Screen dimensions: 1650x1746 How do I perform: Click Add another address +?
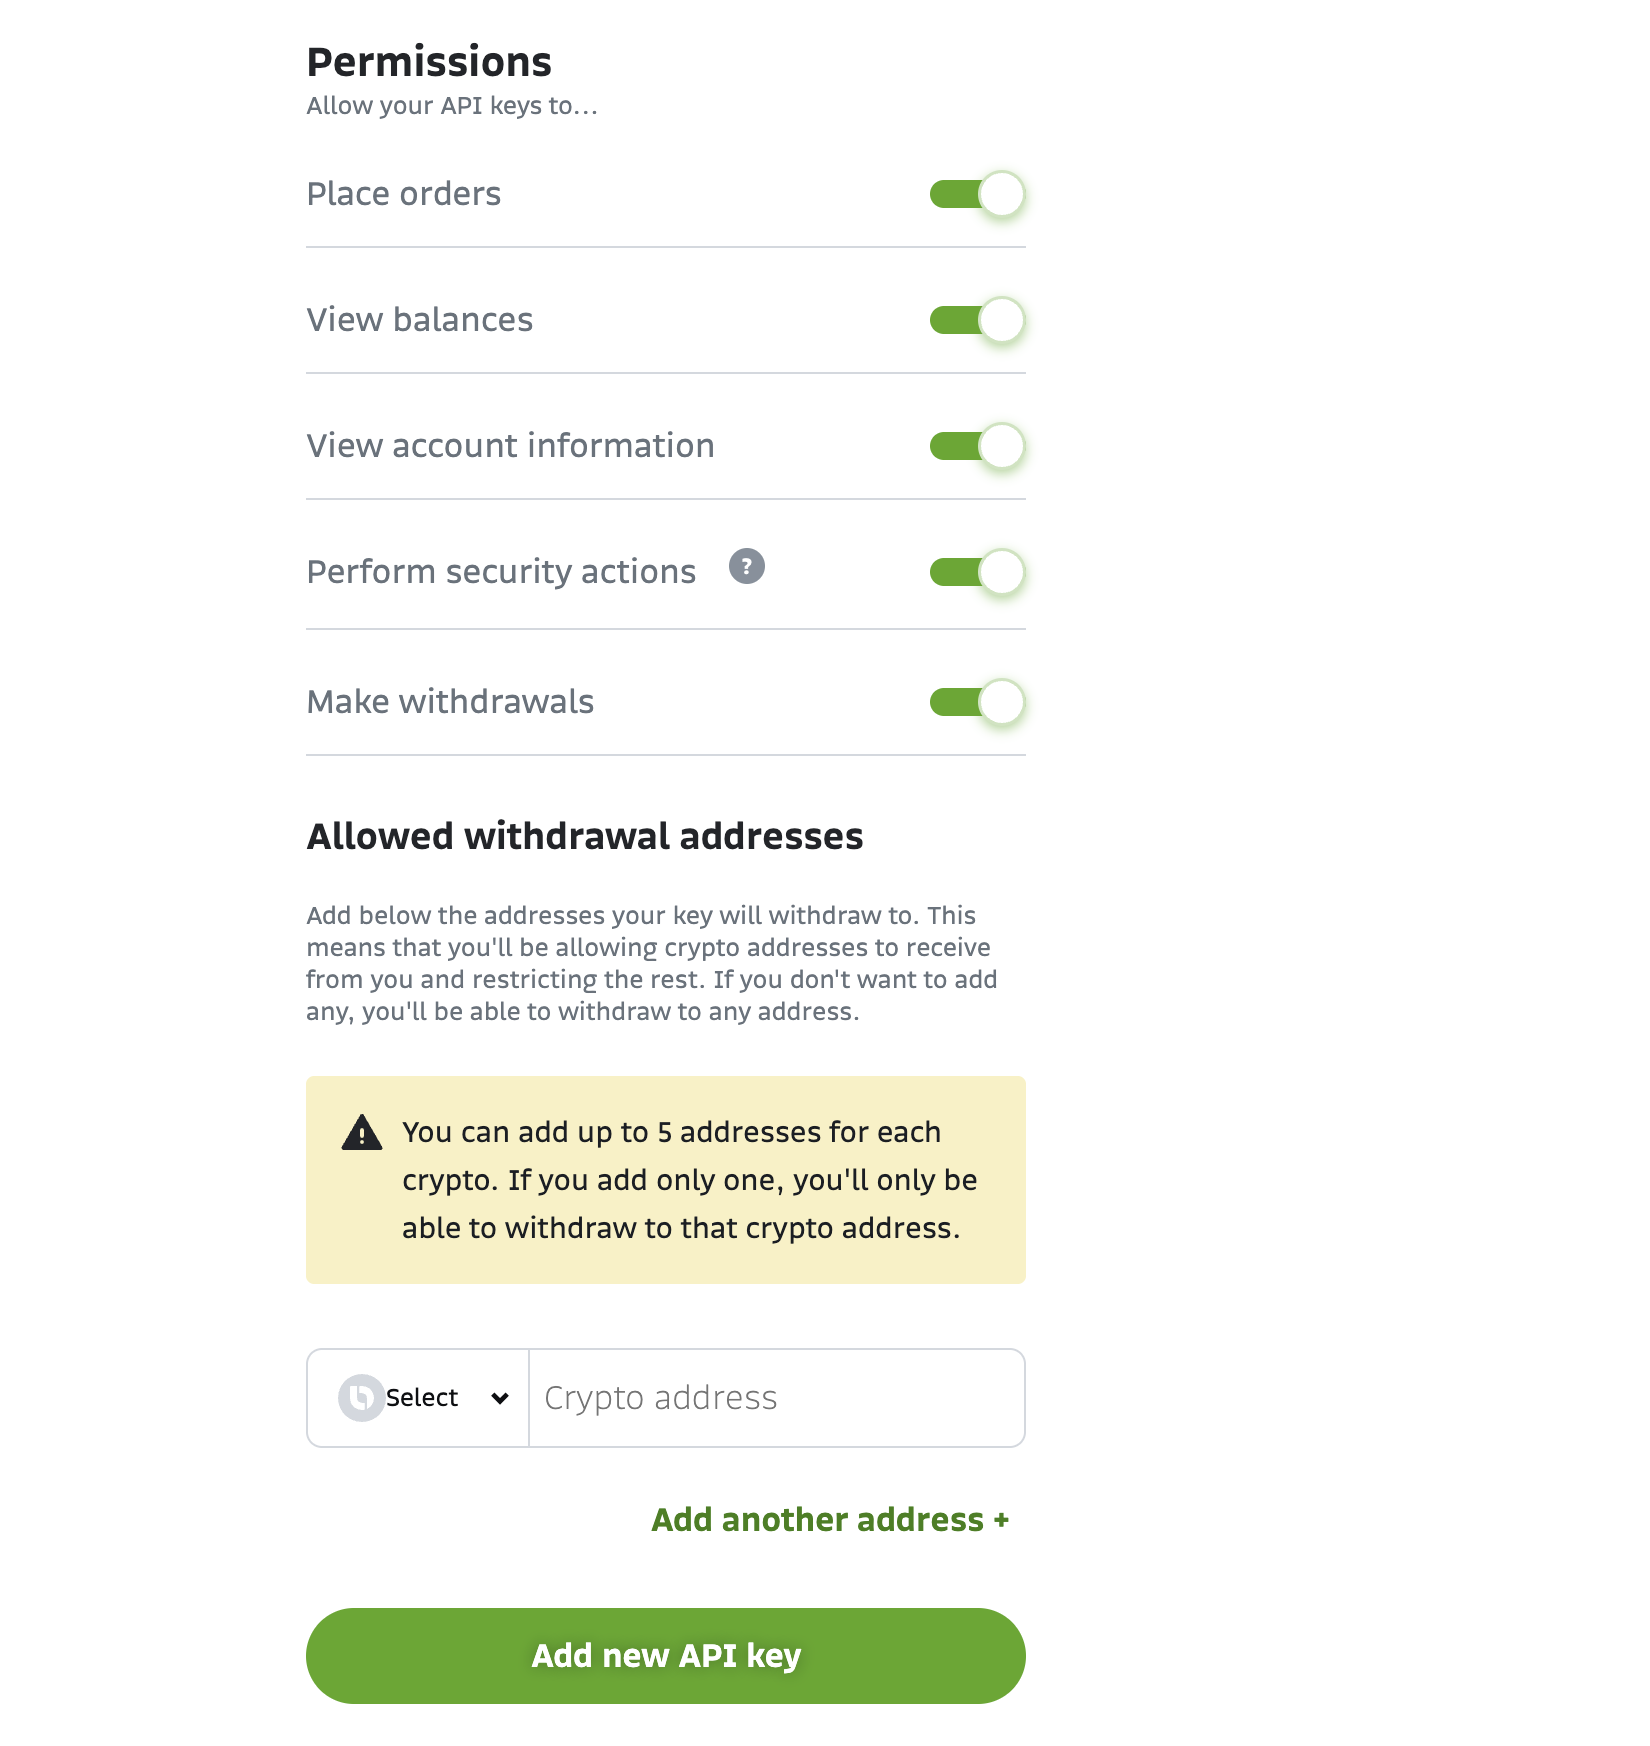pos(830,1519)
